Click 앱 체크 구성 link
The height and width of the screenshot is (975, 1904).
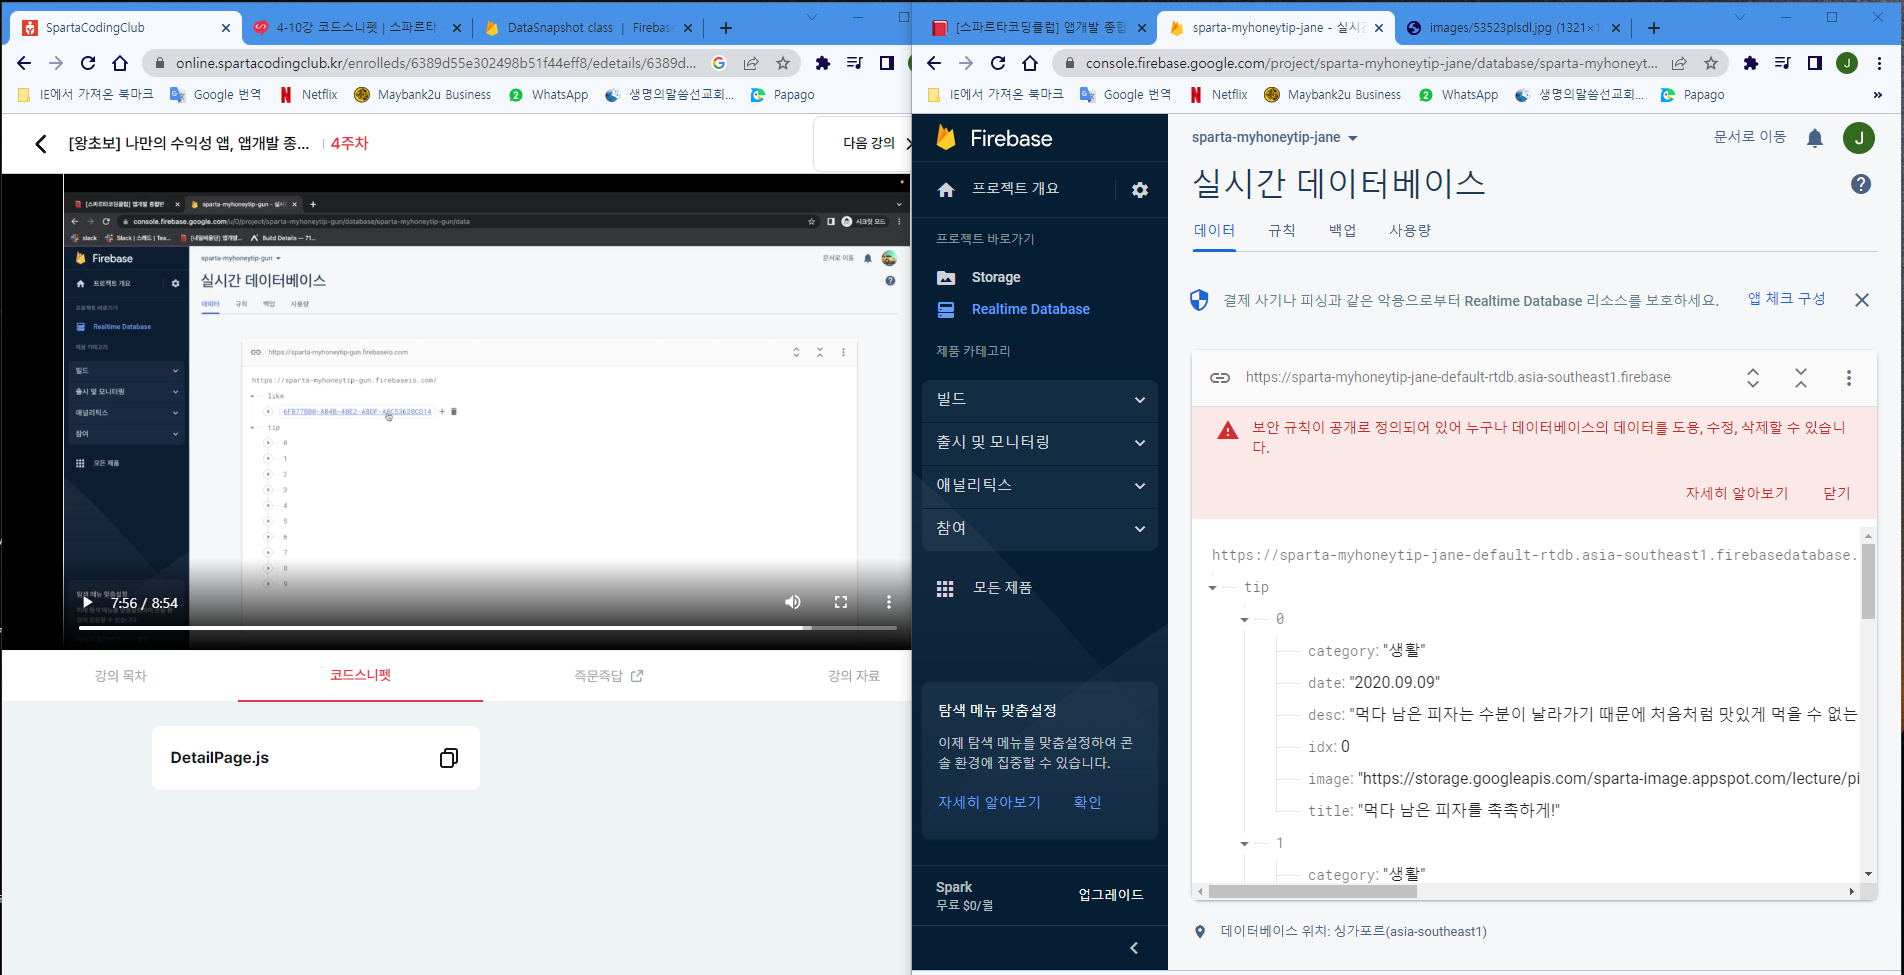click(x=1786, y=299)
